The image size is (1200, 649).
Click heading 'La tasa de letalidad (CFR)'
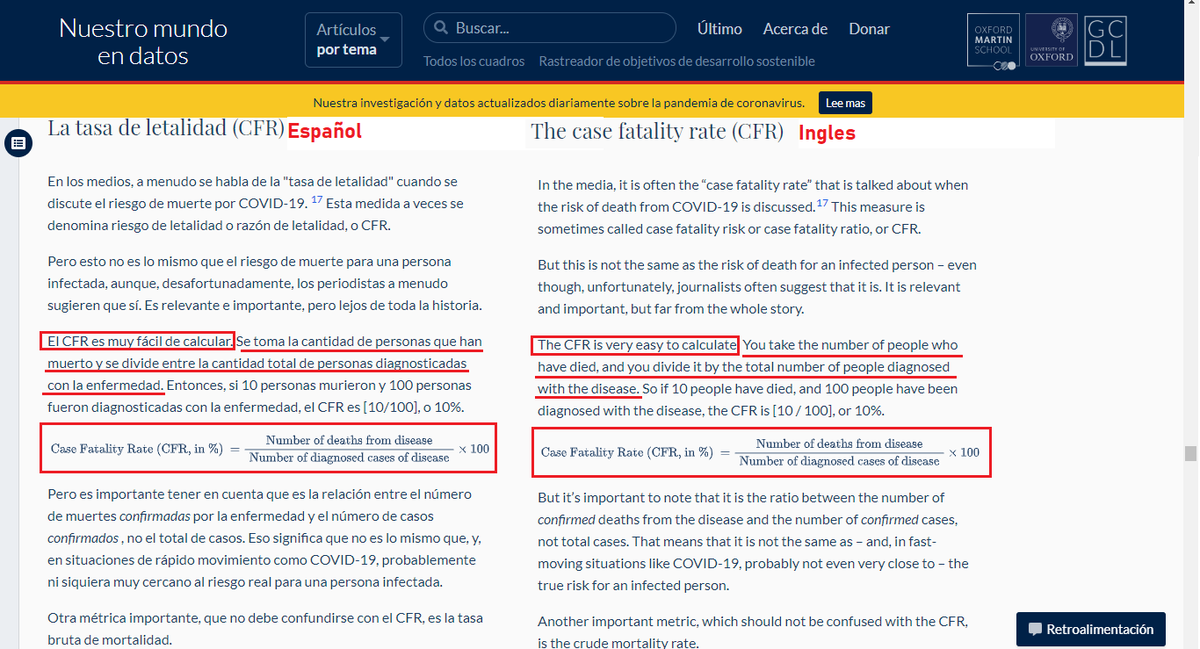(x=166, y=128)
